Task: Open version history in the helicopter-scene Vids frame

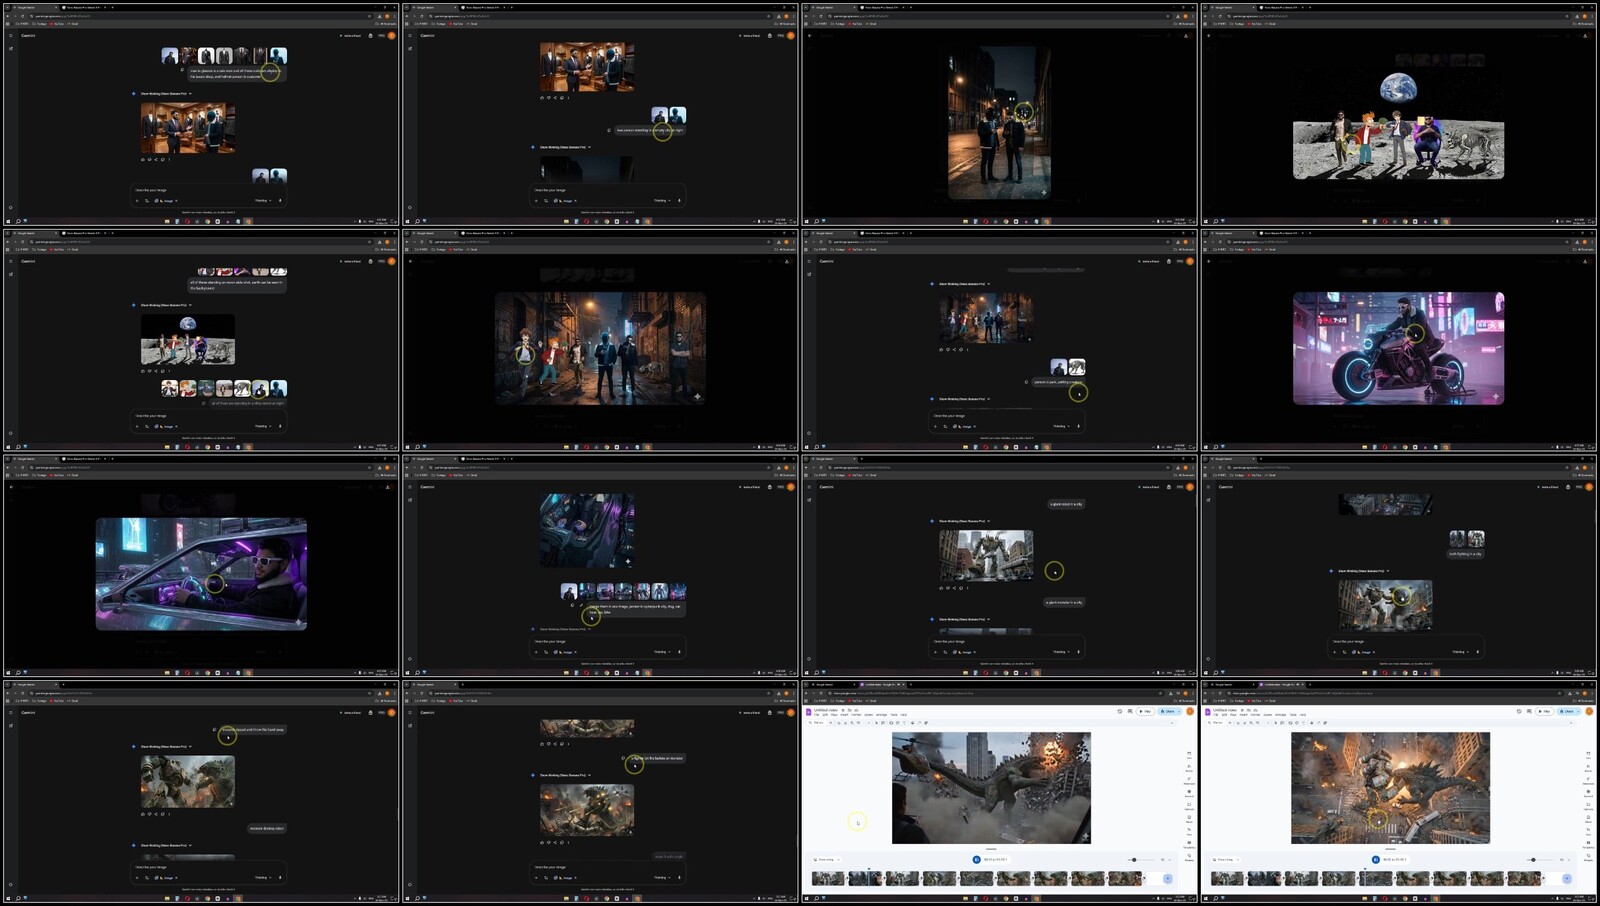Action: (1120, 711)
